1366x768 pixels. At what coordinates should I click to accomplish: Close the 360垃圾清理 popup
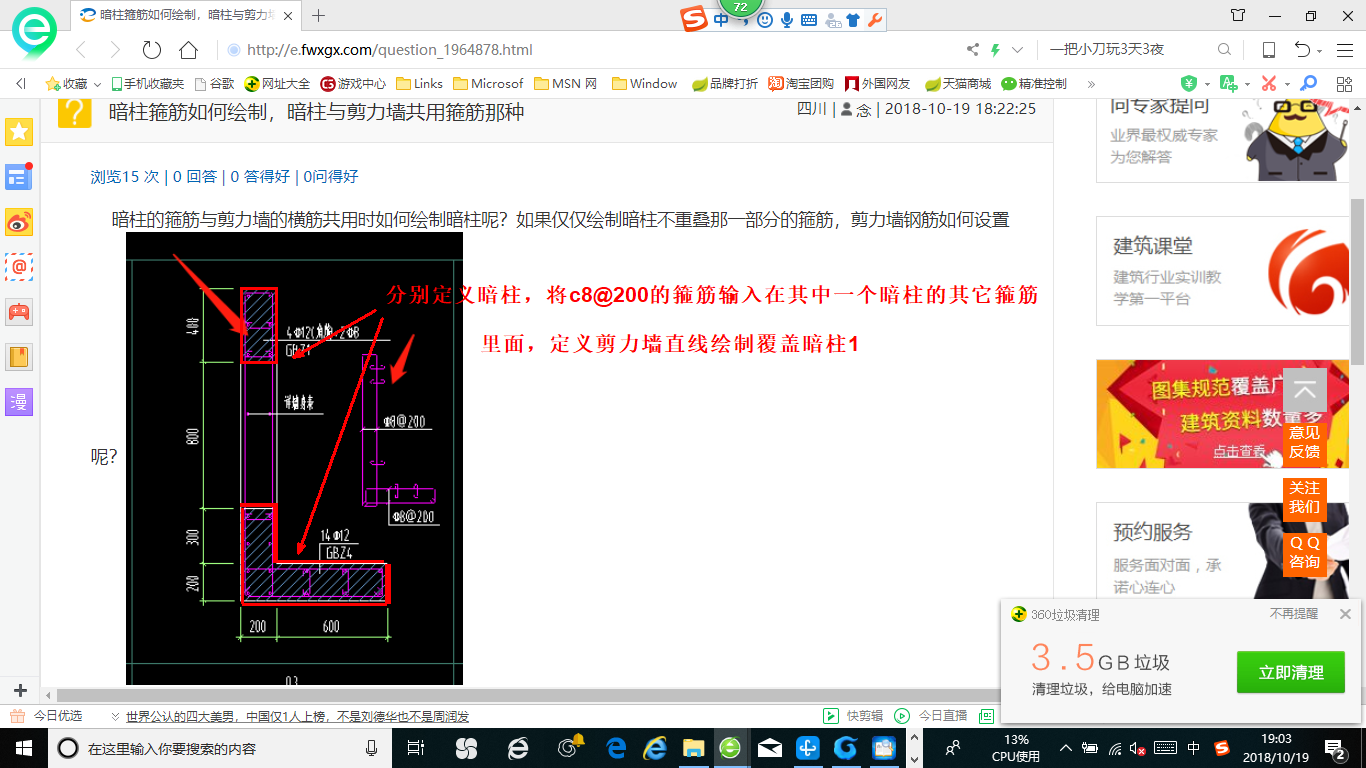(1345, 614)
